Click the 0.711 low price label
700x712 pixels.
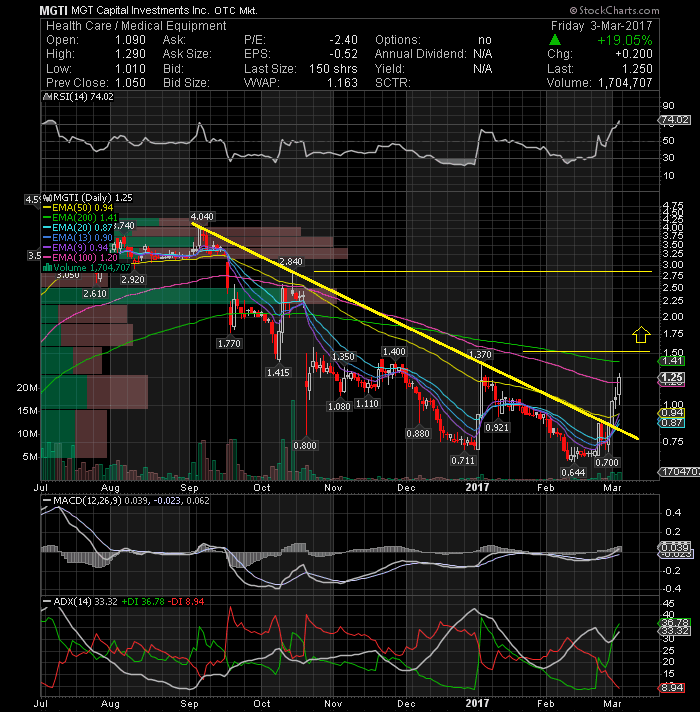click(463, 461)
